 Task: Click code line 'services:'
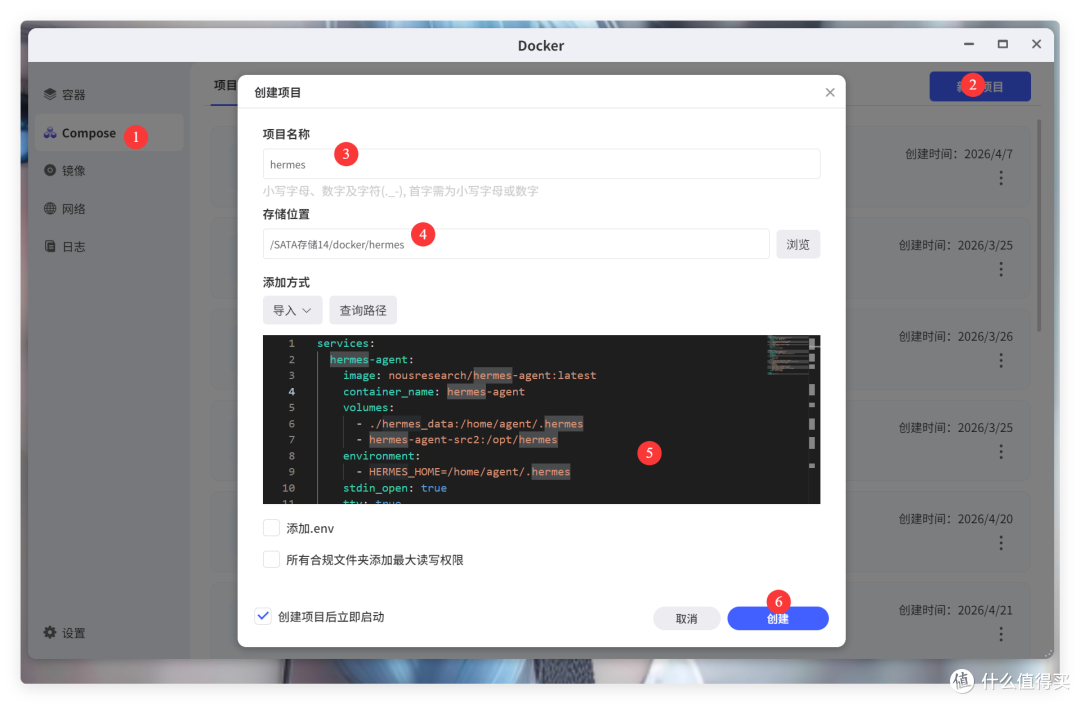point(346,343)
